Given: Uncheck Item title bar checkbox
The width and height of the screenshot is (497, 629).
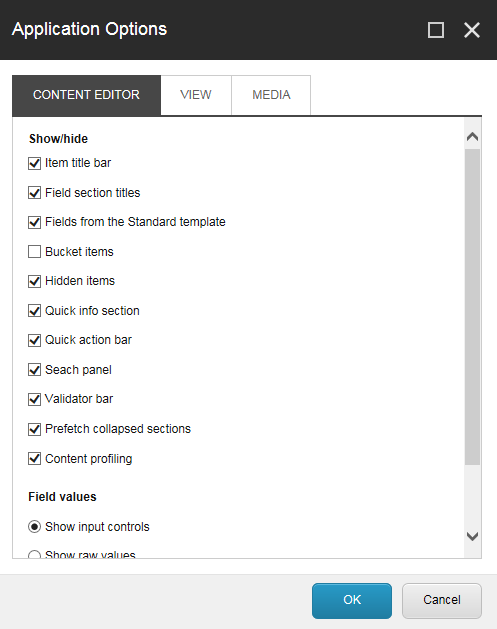Looking at the screenshot, I should 34,163.
